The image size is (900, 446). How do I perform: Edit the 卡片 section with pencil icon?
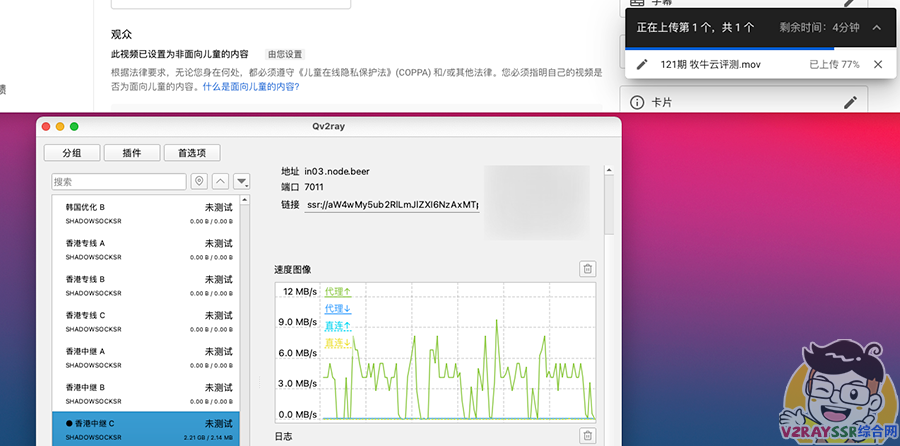tap(850, 102)
